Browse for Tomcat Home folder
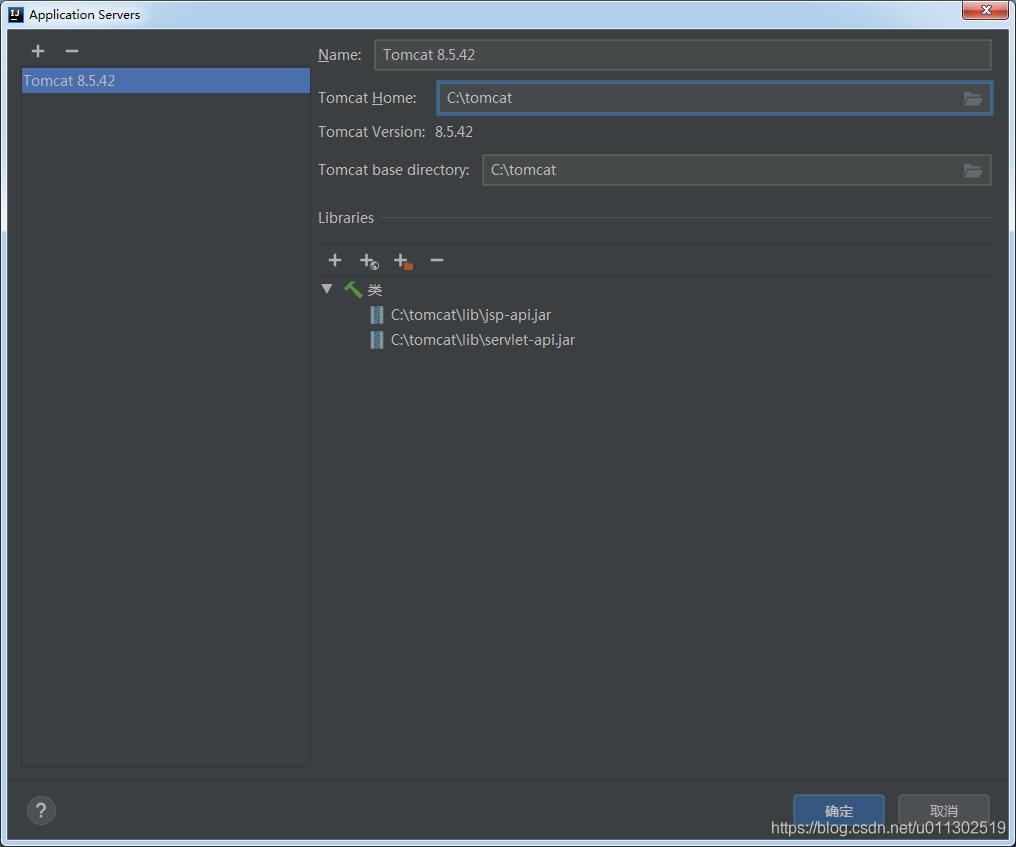Viewport: 1016px width, 847px height. click(x=973, y=99)
